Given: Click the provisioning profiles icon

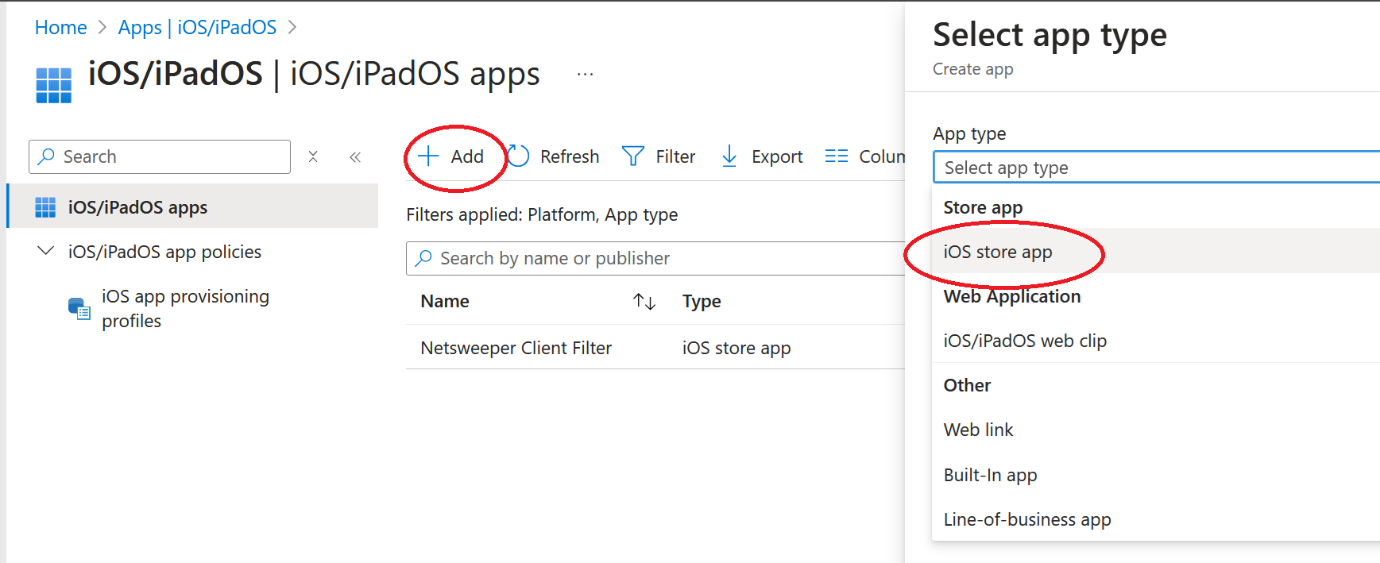Looking at the screenshot, I should coord(79,308).
